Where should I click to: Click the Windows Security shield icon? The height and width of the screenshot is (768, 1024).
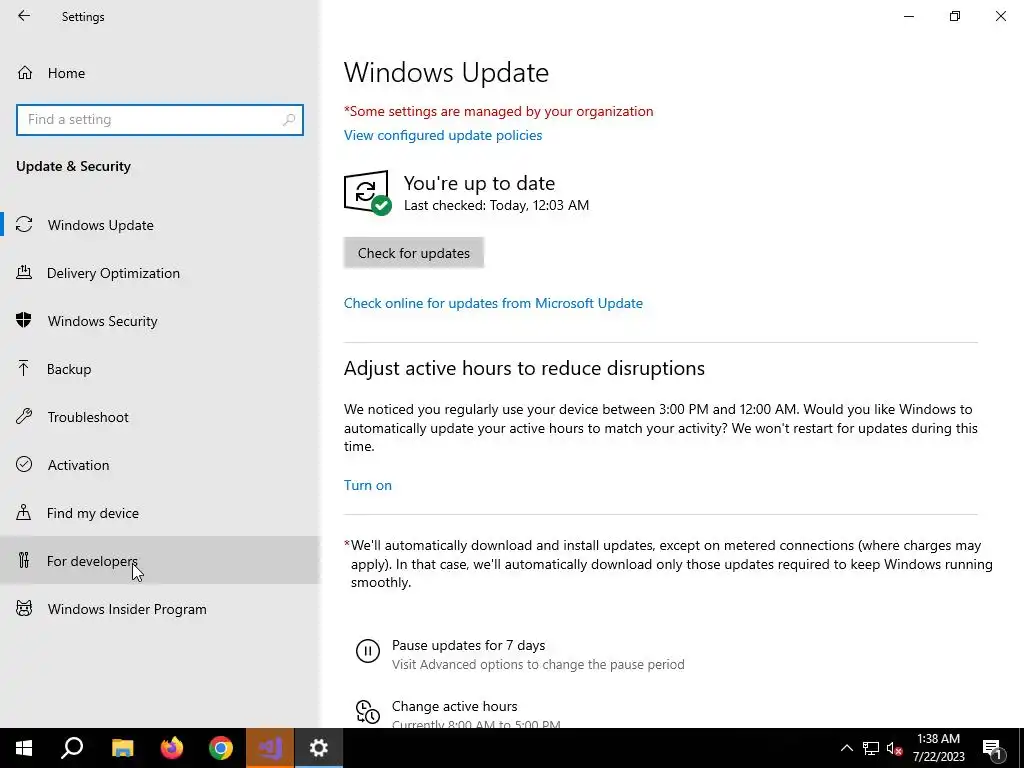pyautogui.click(x=24, y=321)
